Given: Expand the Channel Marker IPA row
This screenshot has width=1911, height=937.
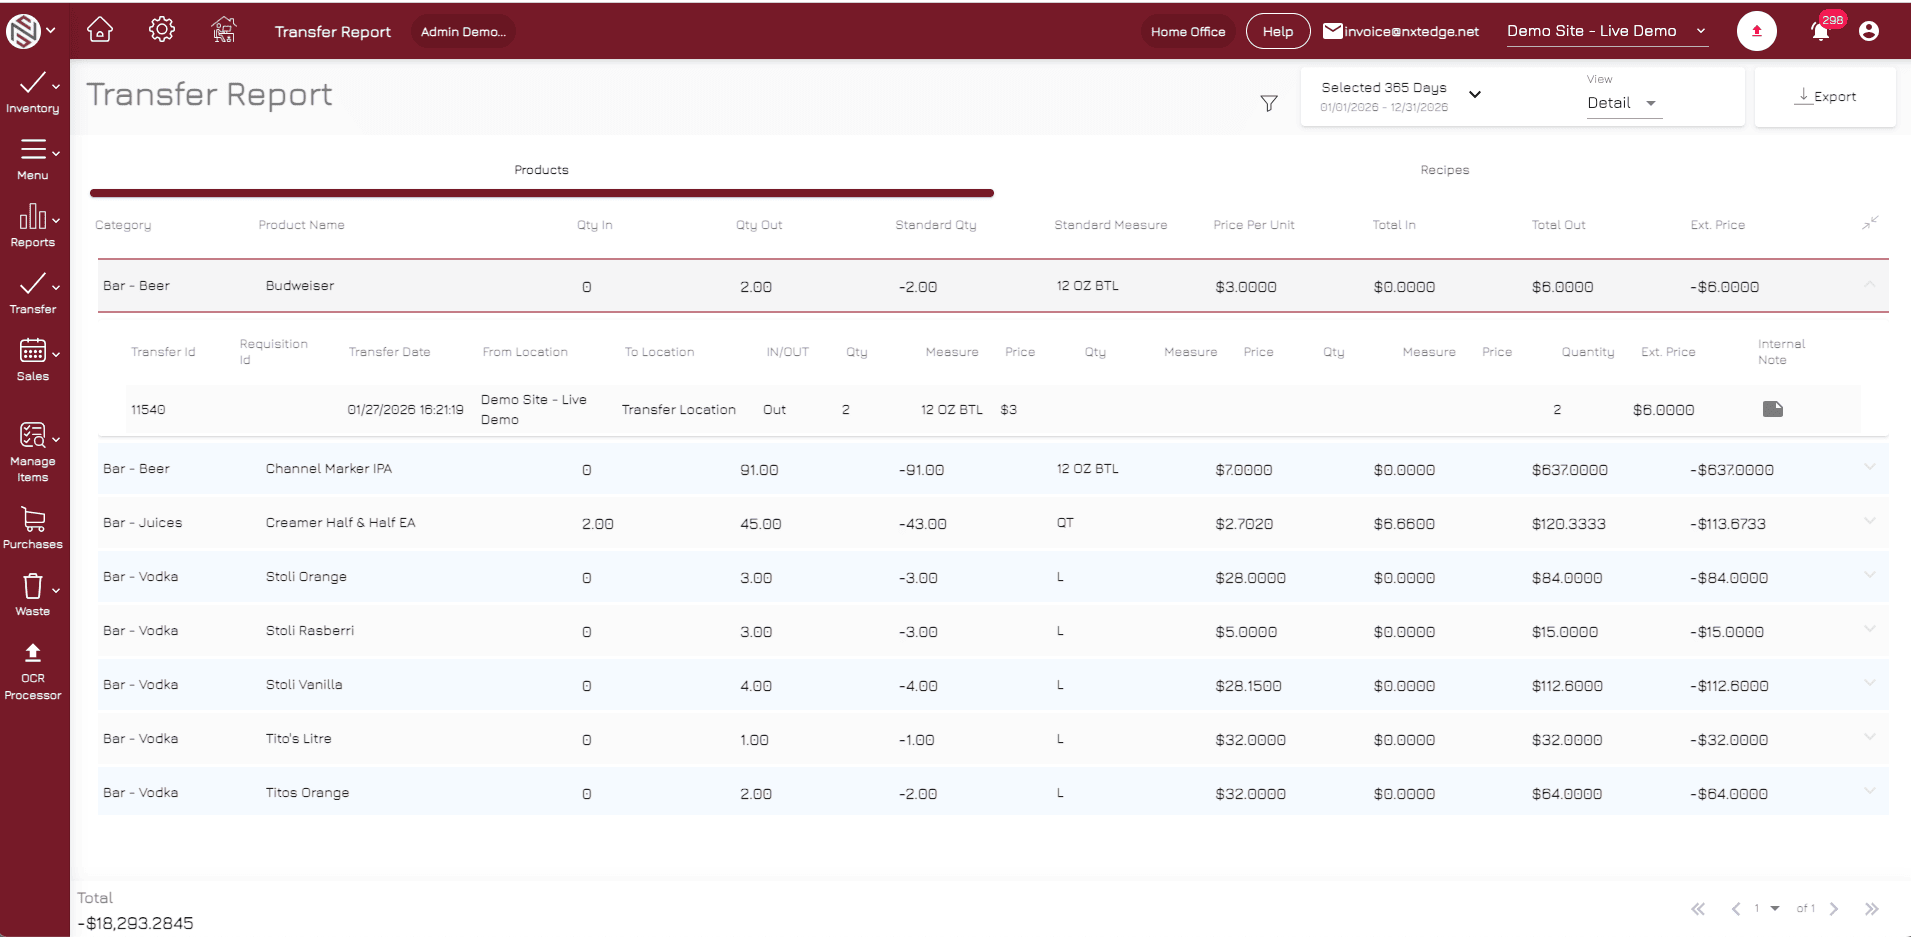Looking at the screenshot, I should click(1870, 467).
